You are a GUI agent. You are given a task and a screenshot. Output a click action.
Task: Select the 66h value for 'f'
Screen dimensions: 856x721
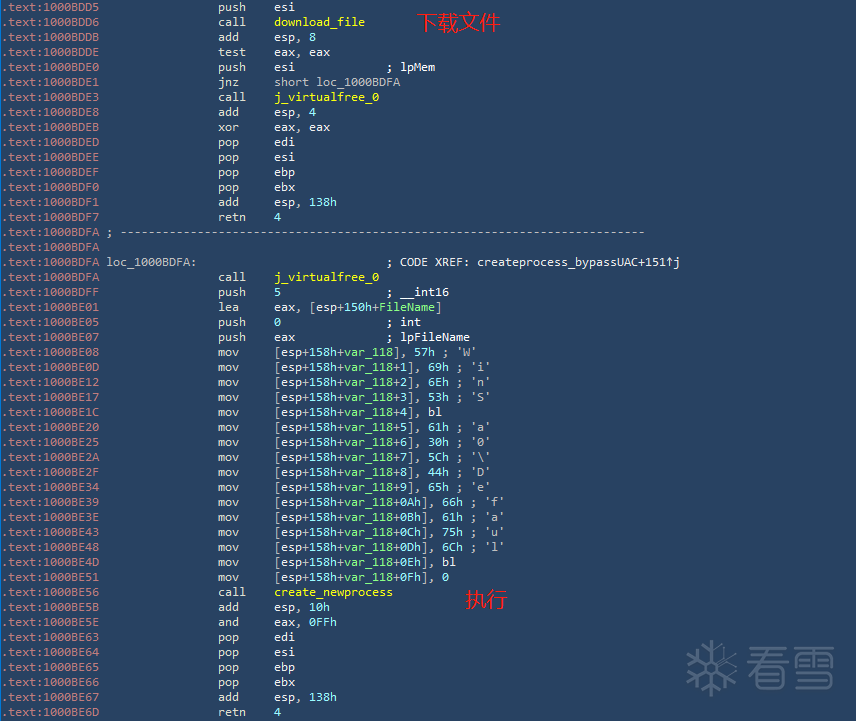pyautogui.click(x=452, y=503)
